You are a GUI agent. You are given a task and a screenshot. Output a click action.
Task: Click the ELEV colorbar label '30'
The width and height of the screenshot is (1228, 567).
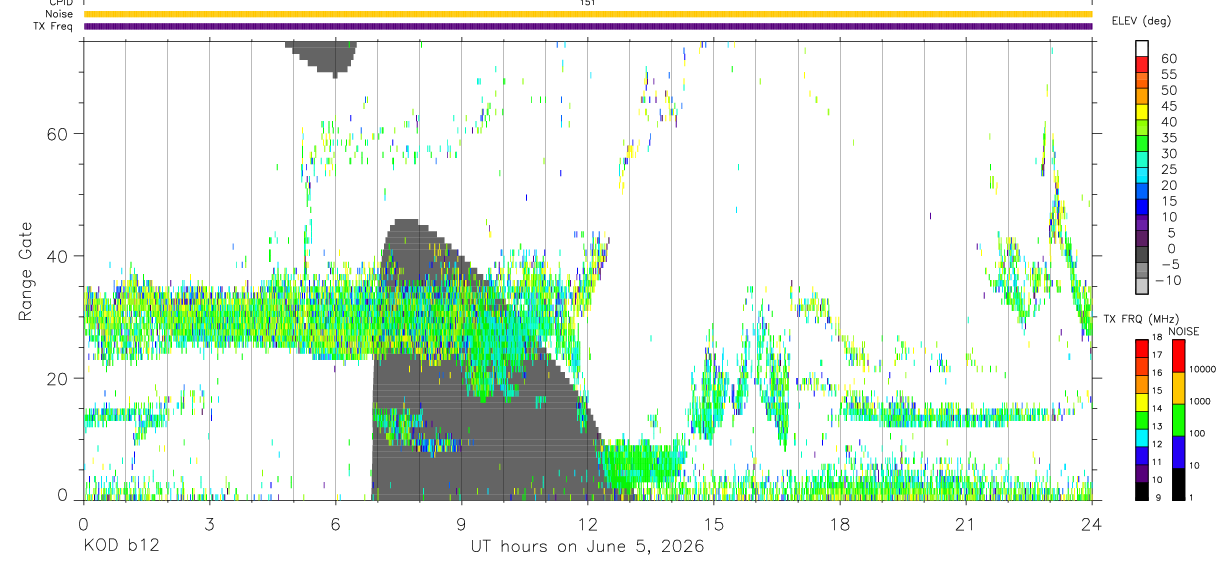(1168, 153)
